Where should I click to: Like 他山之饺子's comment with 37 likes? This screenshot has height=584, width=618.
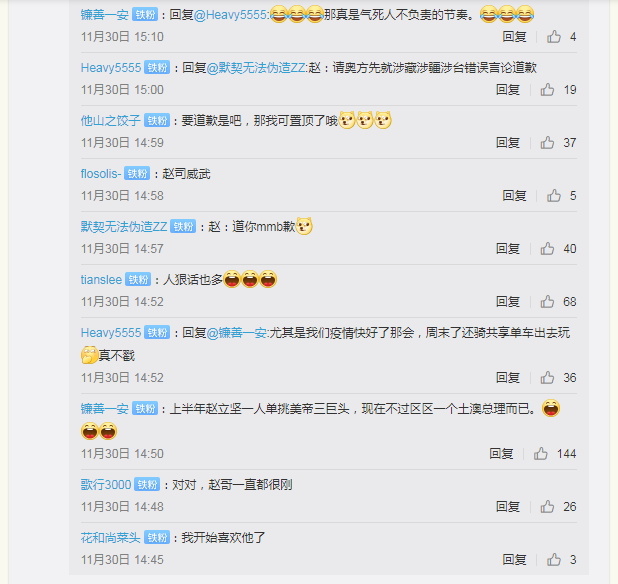tap(547, 142)
